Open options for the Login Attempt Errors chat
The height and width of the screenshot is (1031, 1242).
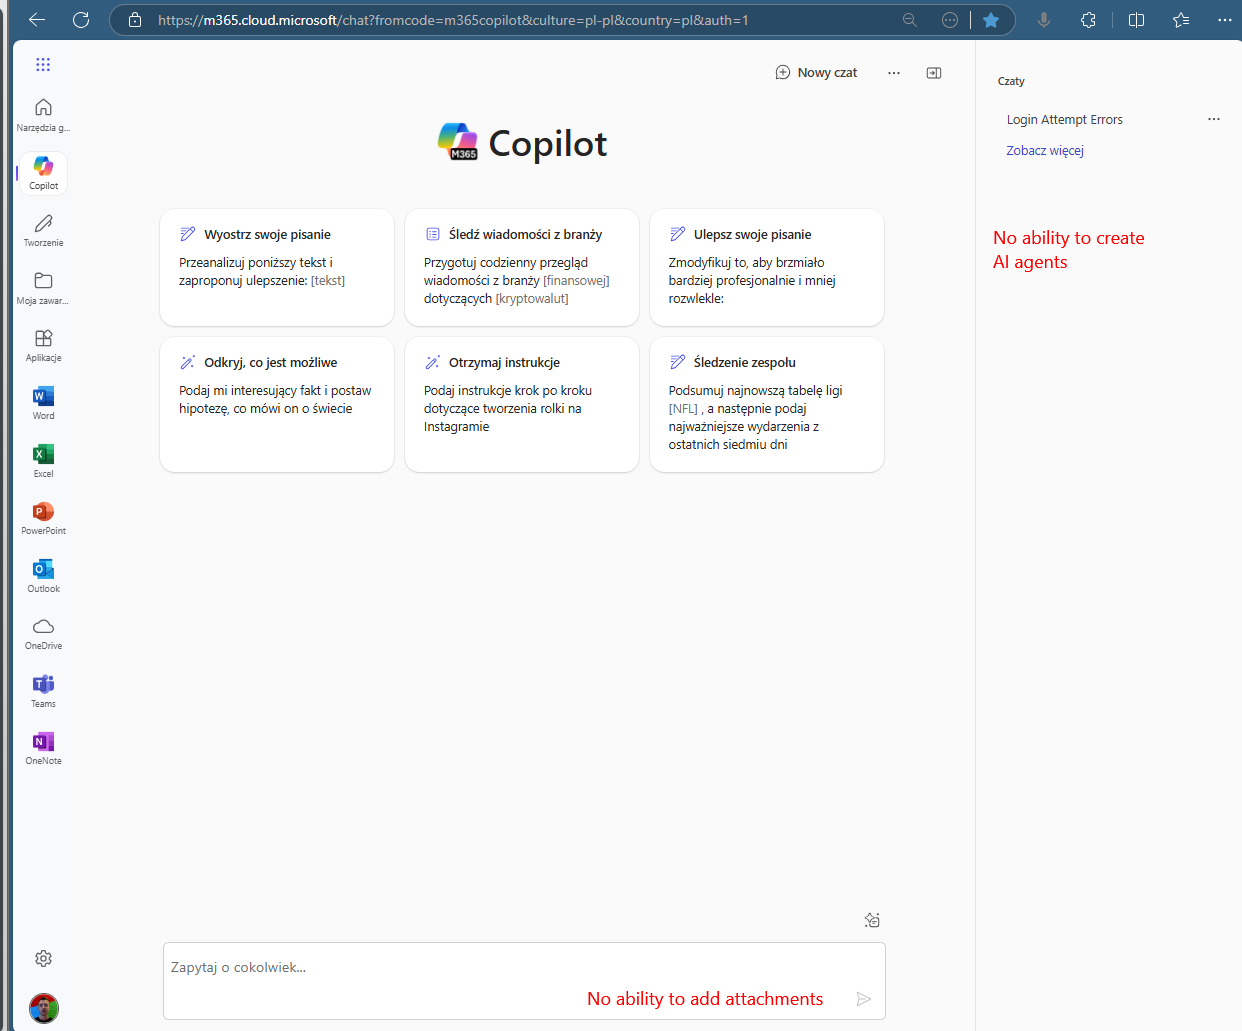coord(1214,118)
